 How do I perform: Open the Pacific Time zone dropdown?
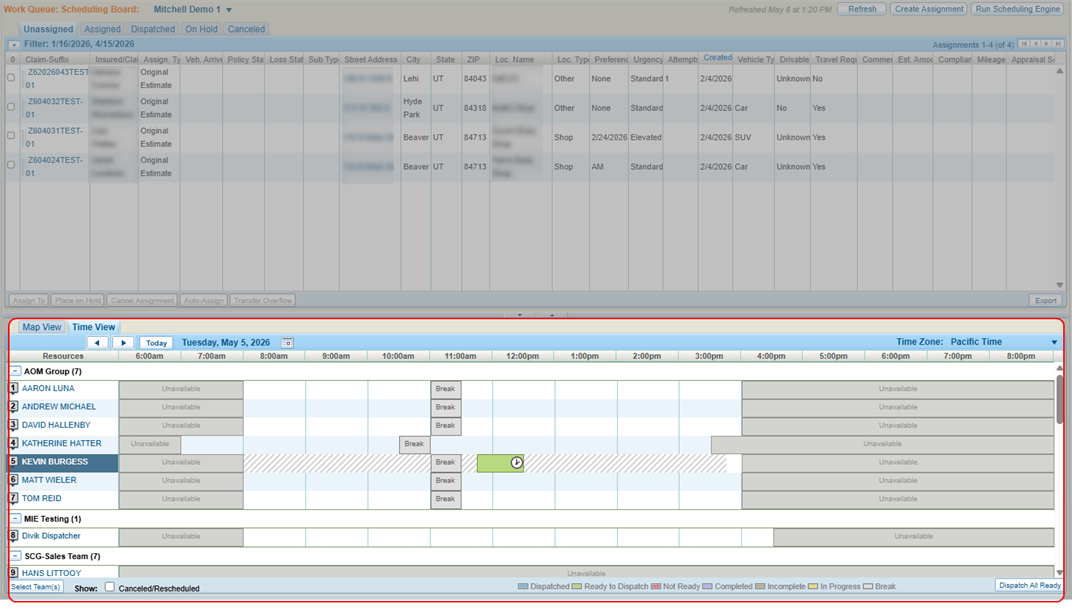pos(1054,342)
